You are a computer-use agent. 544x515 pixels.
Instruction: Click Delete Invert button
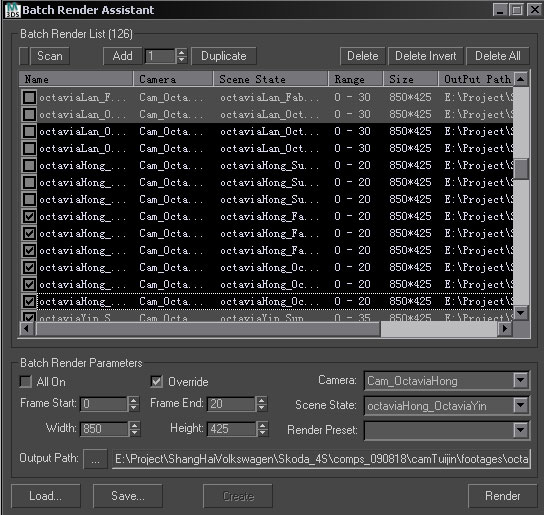(426, 56)
